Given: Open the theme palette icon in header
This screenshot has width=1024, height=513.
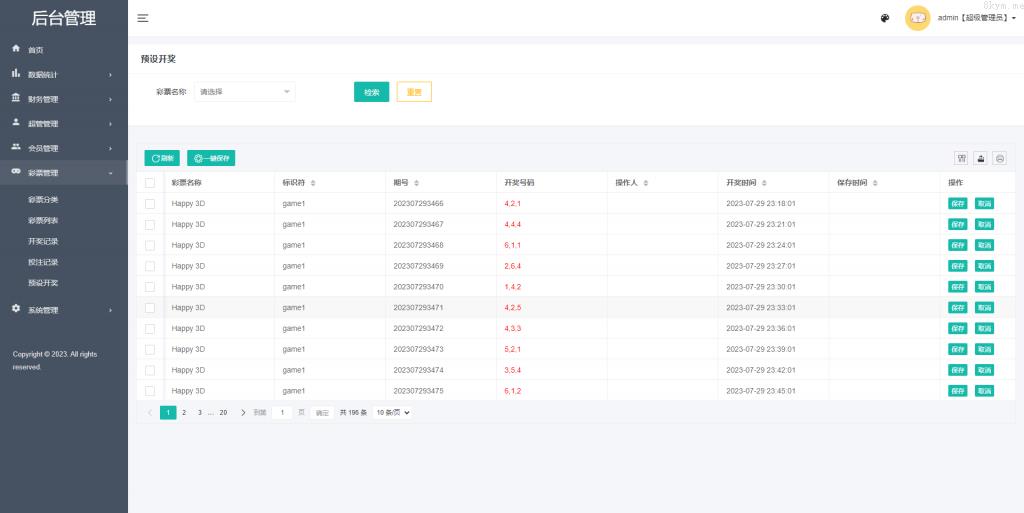Looking at the screenshot, I should click(885, 18).
